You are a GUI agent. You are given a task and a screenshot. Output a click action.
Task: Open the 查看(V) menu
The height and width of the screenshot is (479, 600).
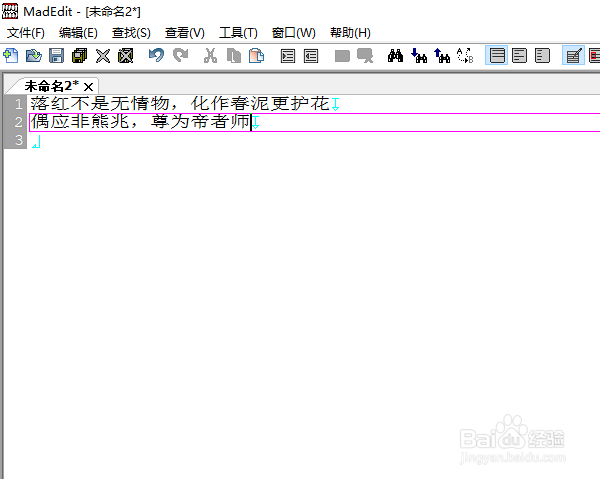pos(184,33)
